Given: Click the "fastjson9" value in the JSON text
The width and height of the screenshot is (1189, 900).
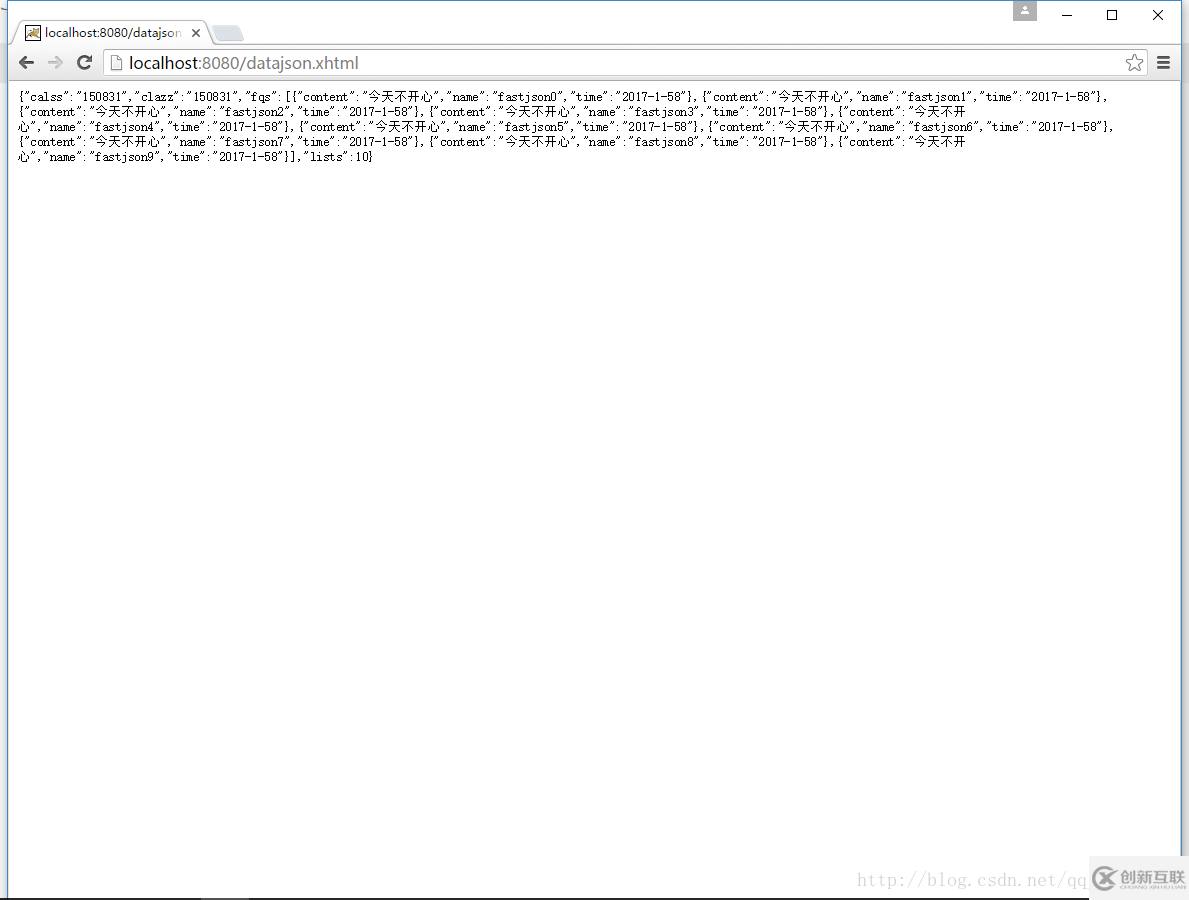Looking at the screenshot, I should pyautogui.click(x=125, y=158).
